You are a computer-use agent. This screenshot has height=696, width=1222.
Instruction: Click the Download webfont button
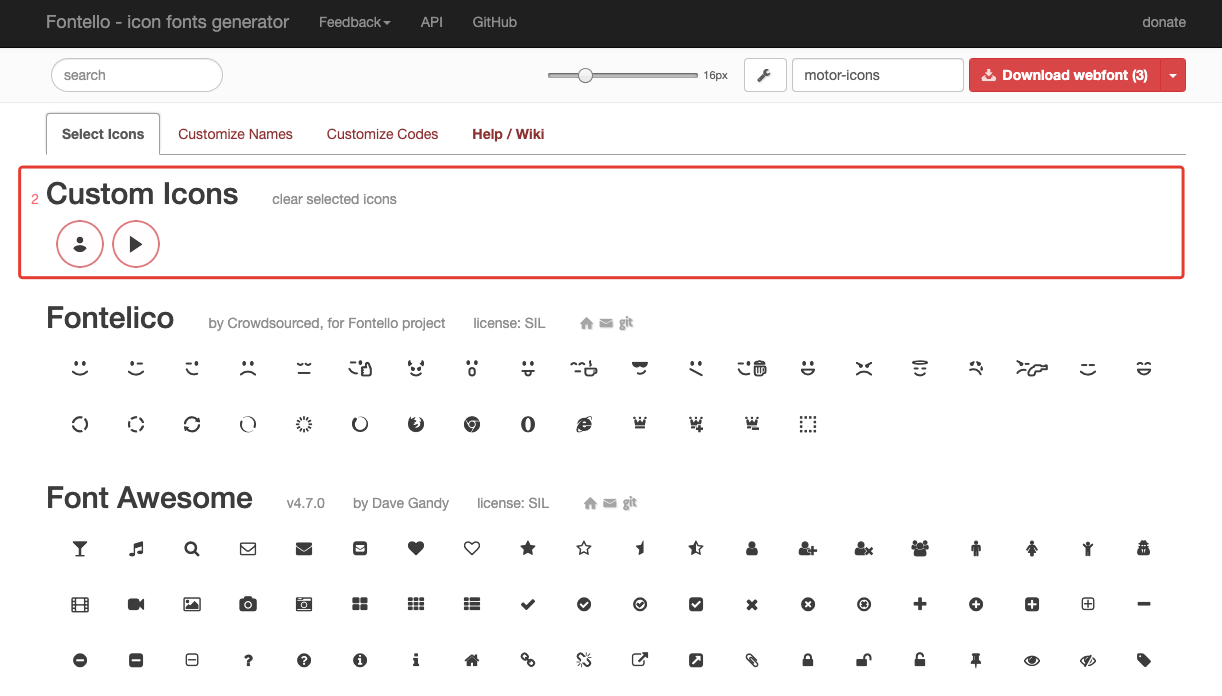(x=1064, y=75)
